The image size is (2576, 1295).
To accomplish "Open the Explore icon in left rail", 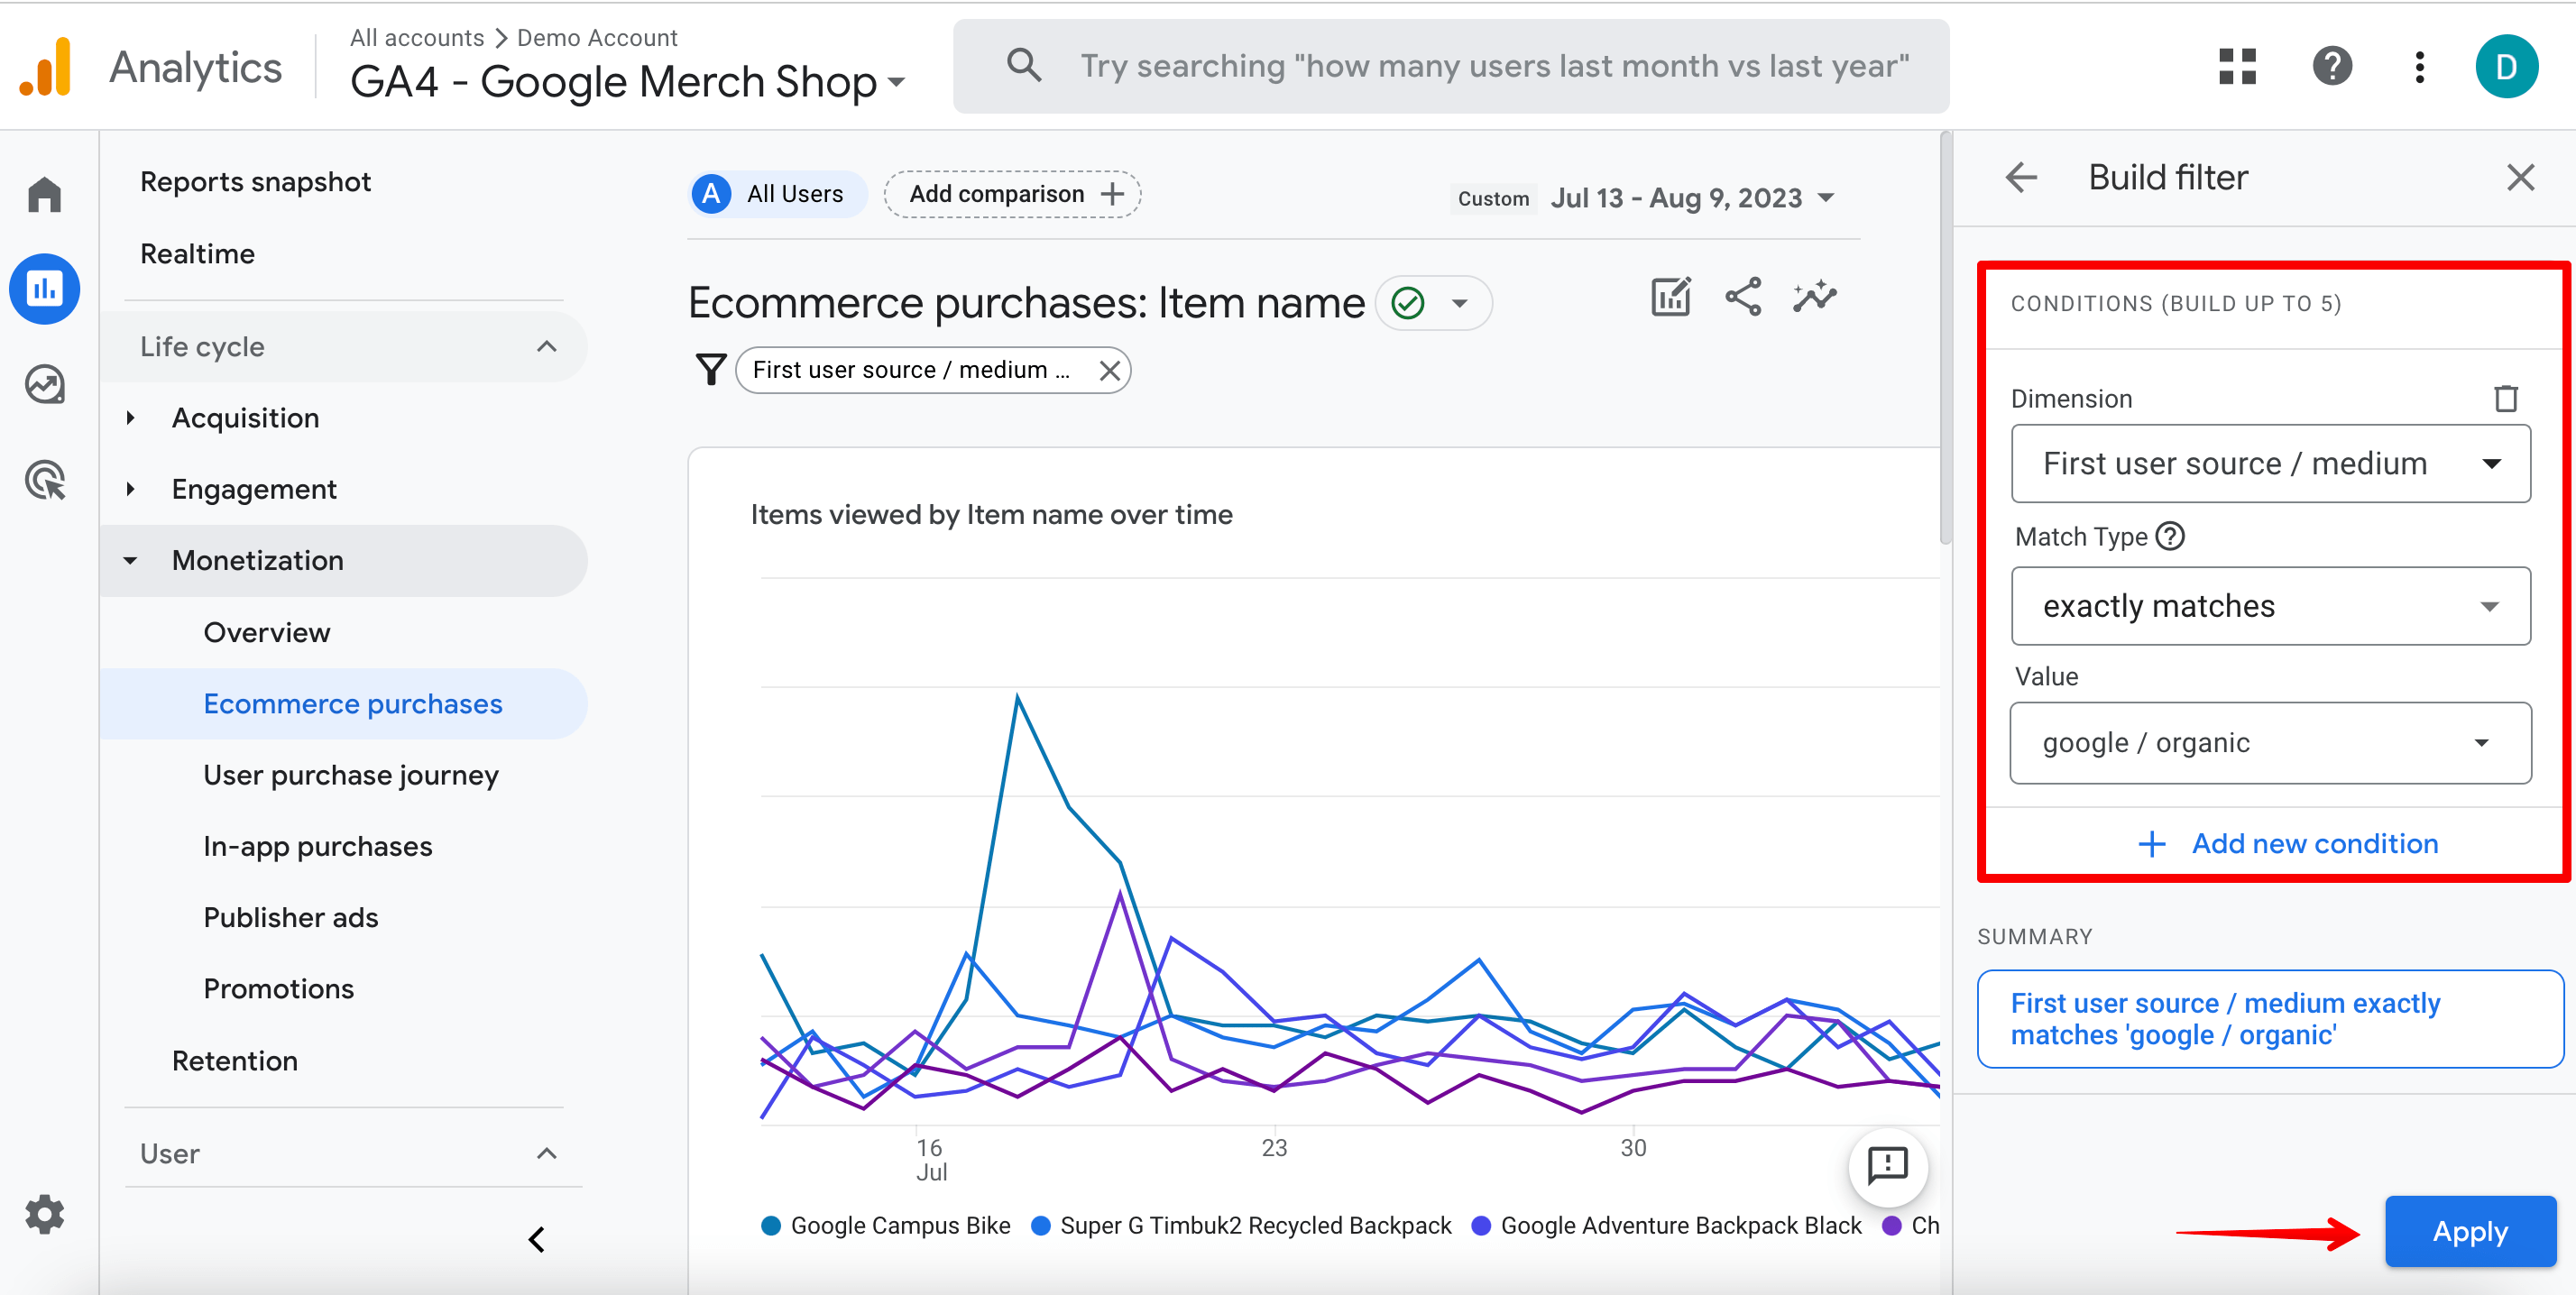I will click(45, 384).
